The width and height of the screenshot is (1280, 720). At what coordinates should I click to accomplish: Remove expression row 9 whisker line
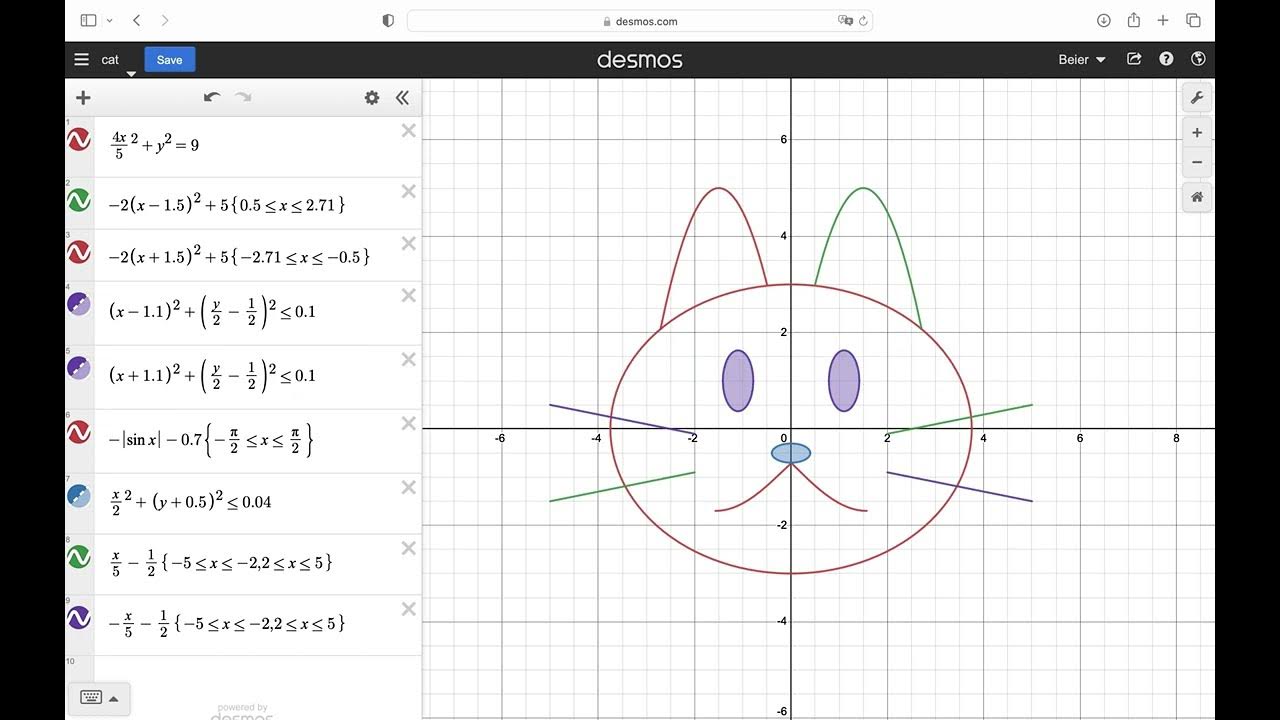408,609
